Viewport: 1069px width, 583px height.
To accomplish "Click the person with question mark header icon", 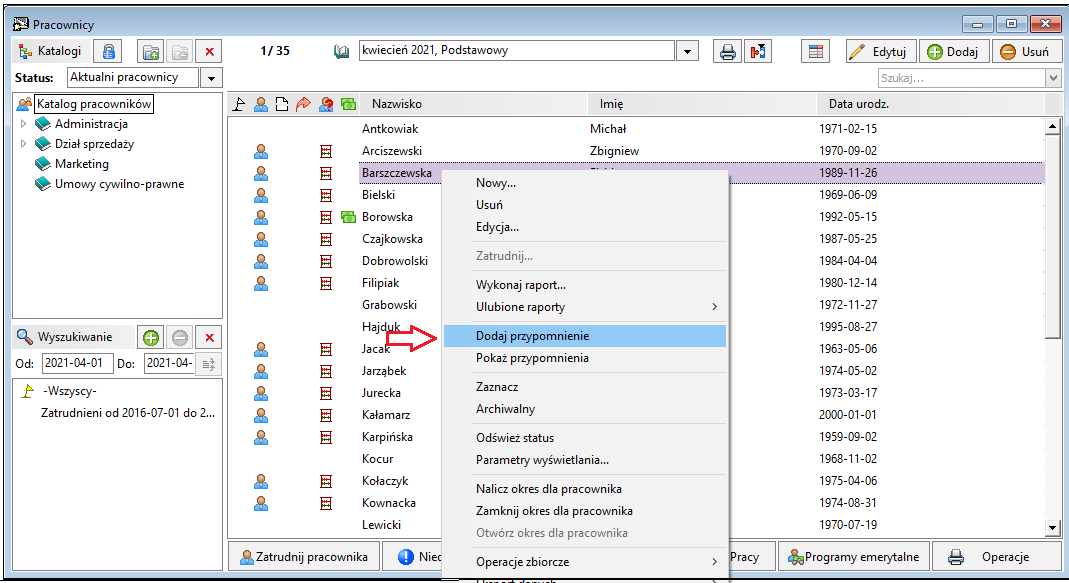I will point(327,104).
